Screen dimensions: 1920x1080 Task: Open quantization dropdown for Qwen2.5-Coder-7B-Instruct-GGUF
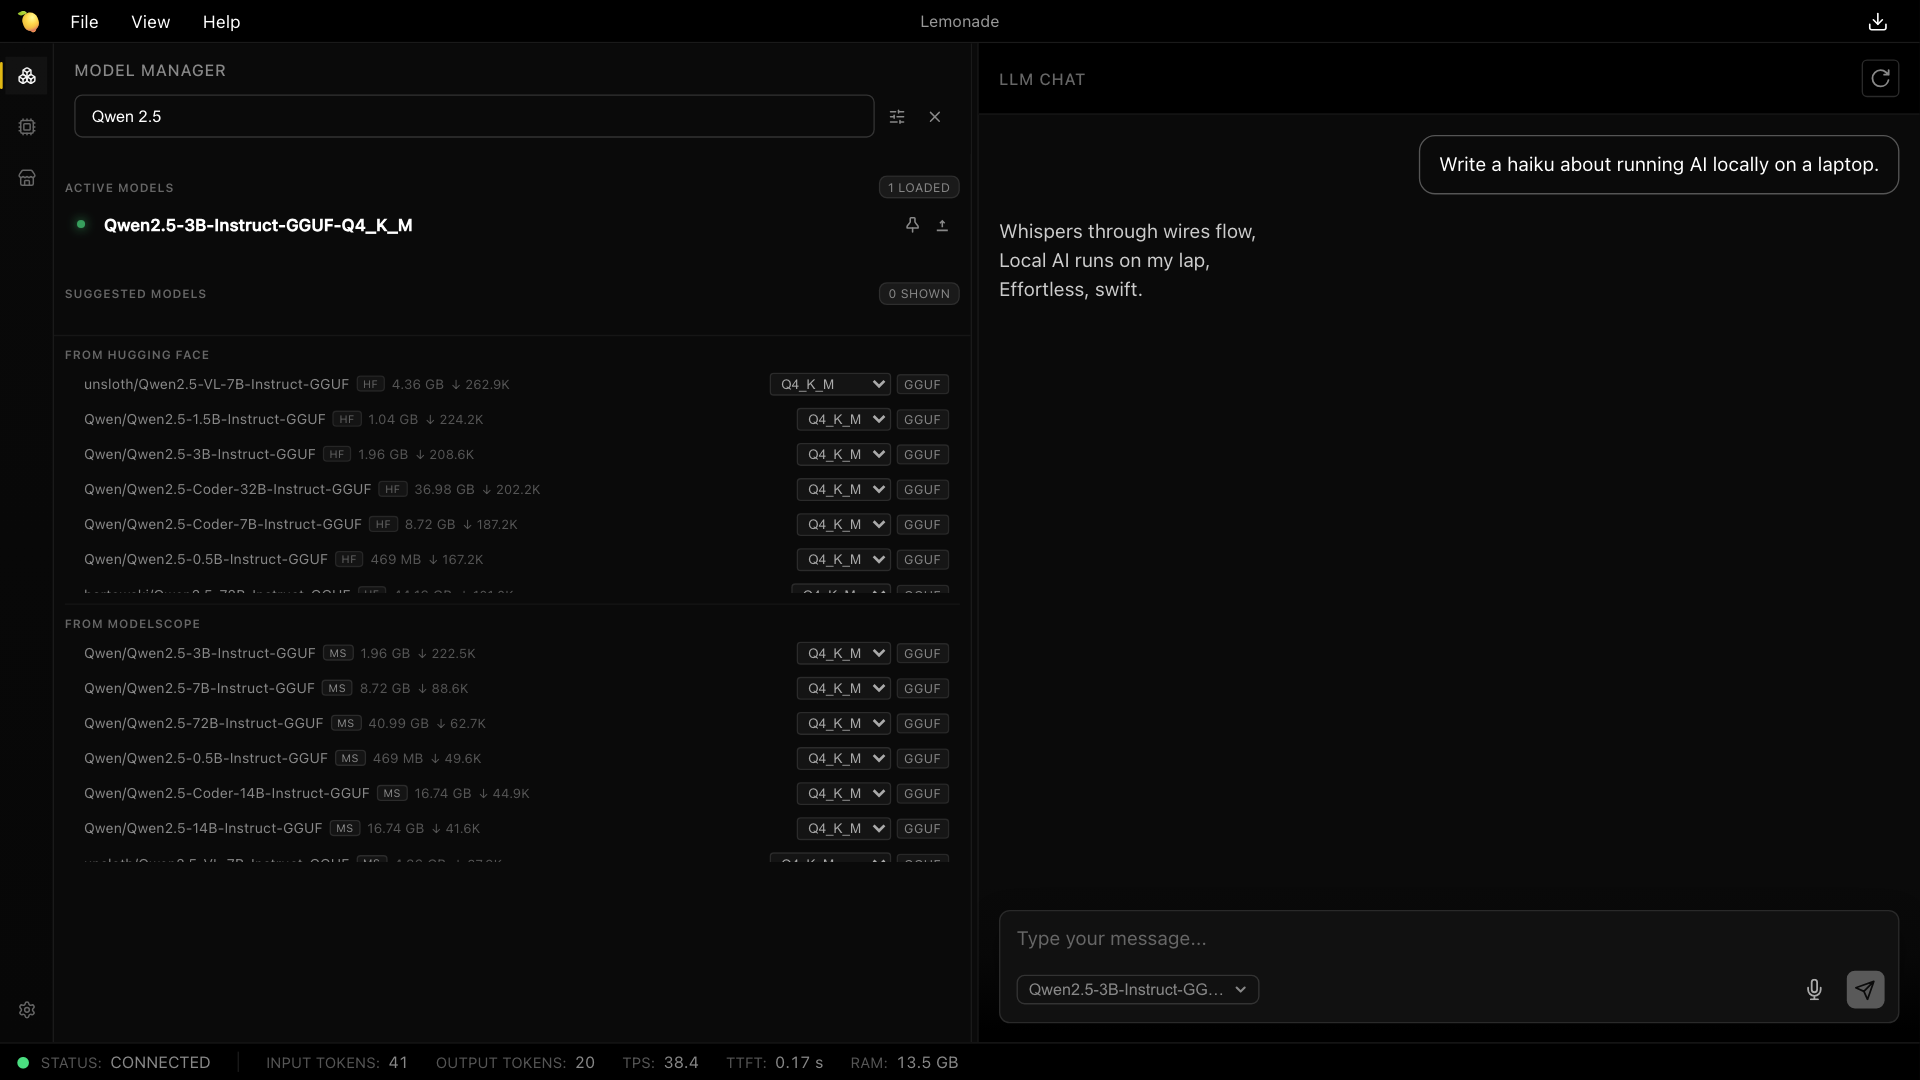coord(843,524)
